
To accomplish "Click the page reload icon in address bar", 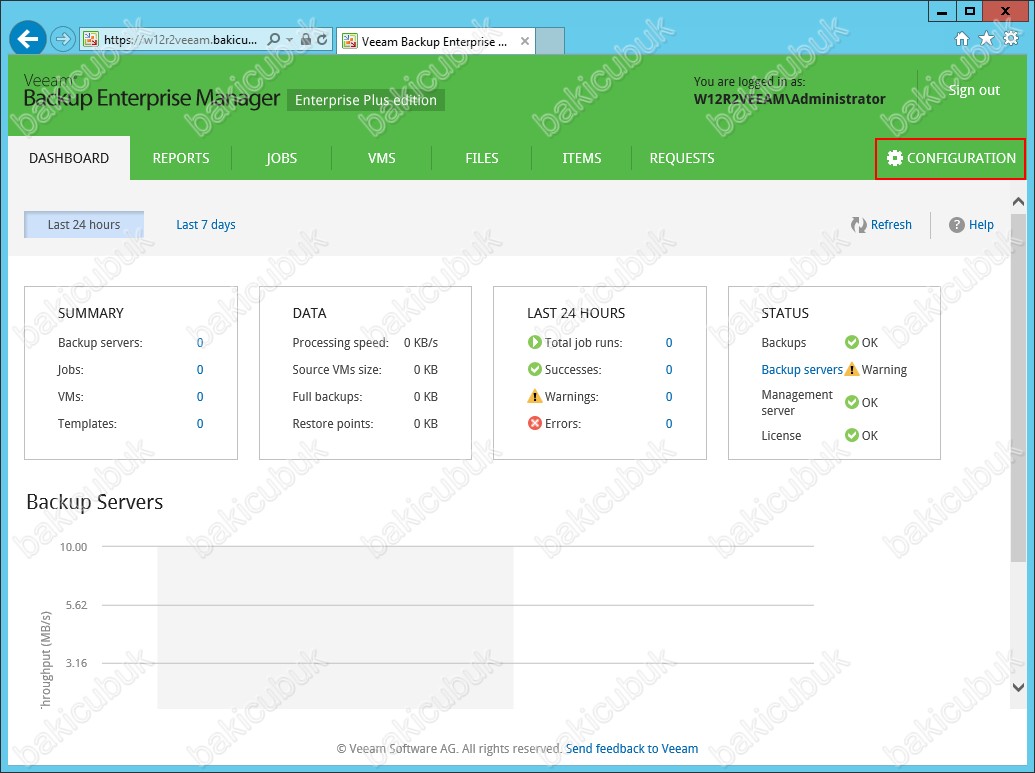I will [322, 40].
